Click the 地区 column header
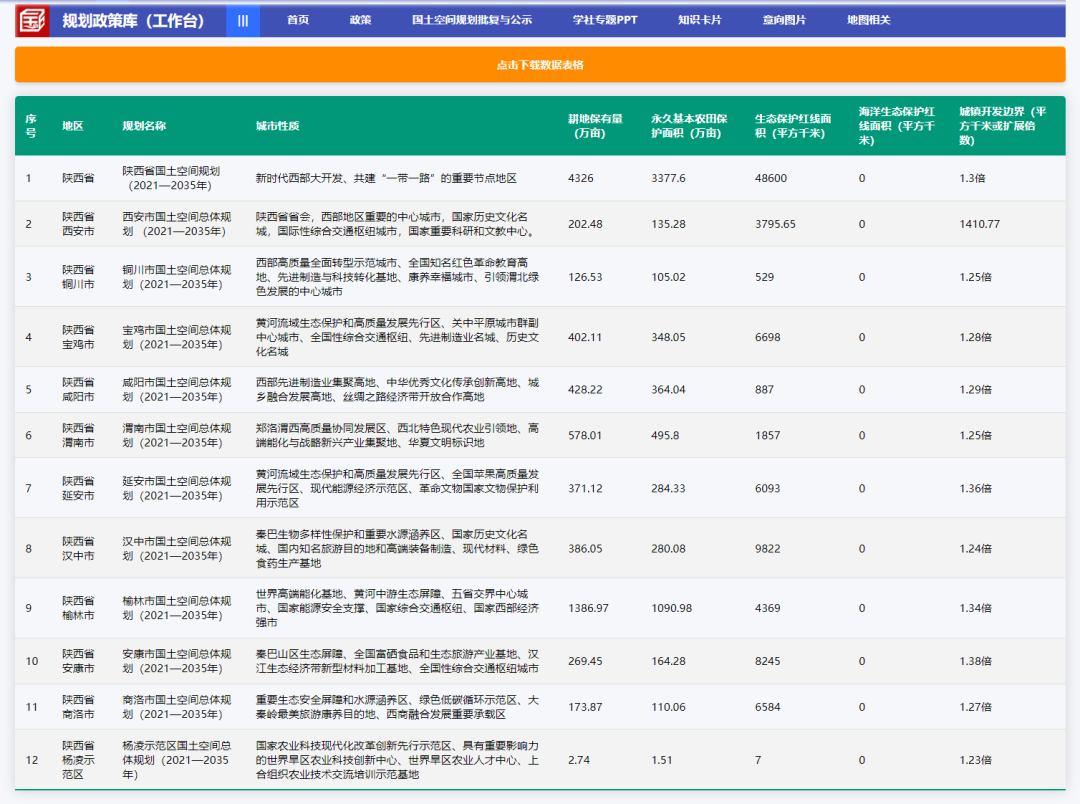 72,126
